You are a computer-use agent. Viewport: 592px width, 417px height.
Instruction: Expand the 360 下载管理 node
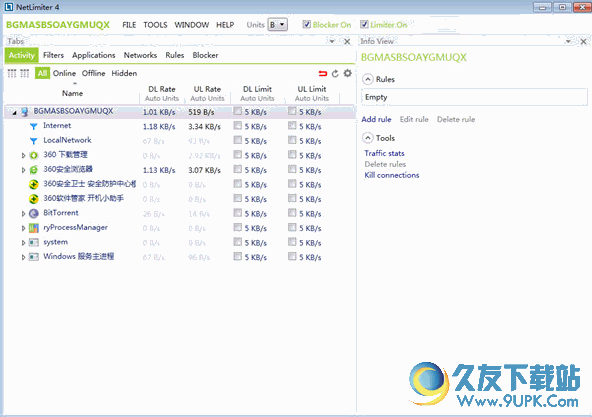[x=23, y=156]
